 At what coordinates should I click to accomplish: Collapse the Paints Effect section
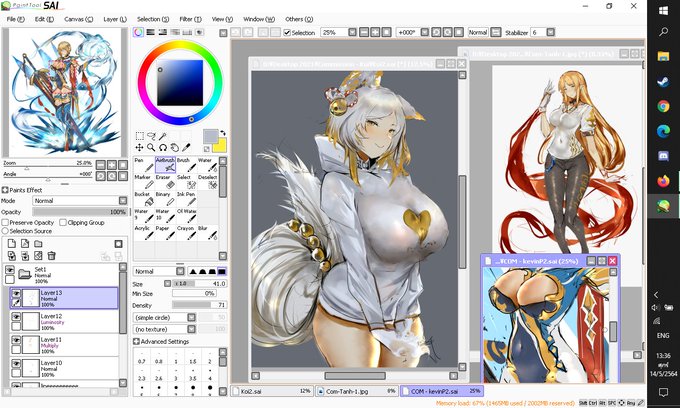(x=5, y=190)
